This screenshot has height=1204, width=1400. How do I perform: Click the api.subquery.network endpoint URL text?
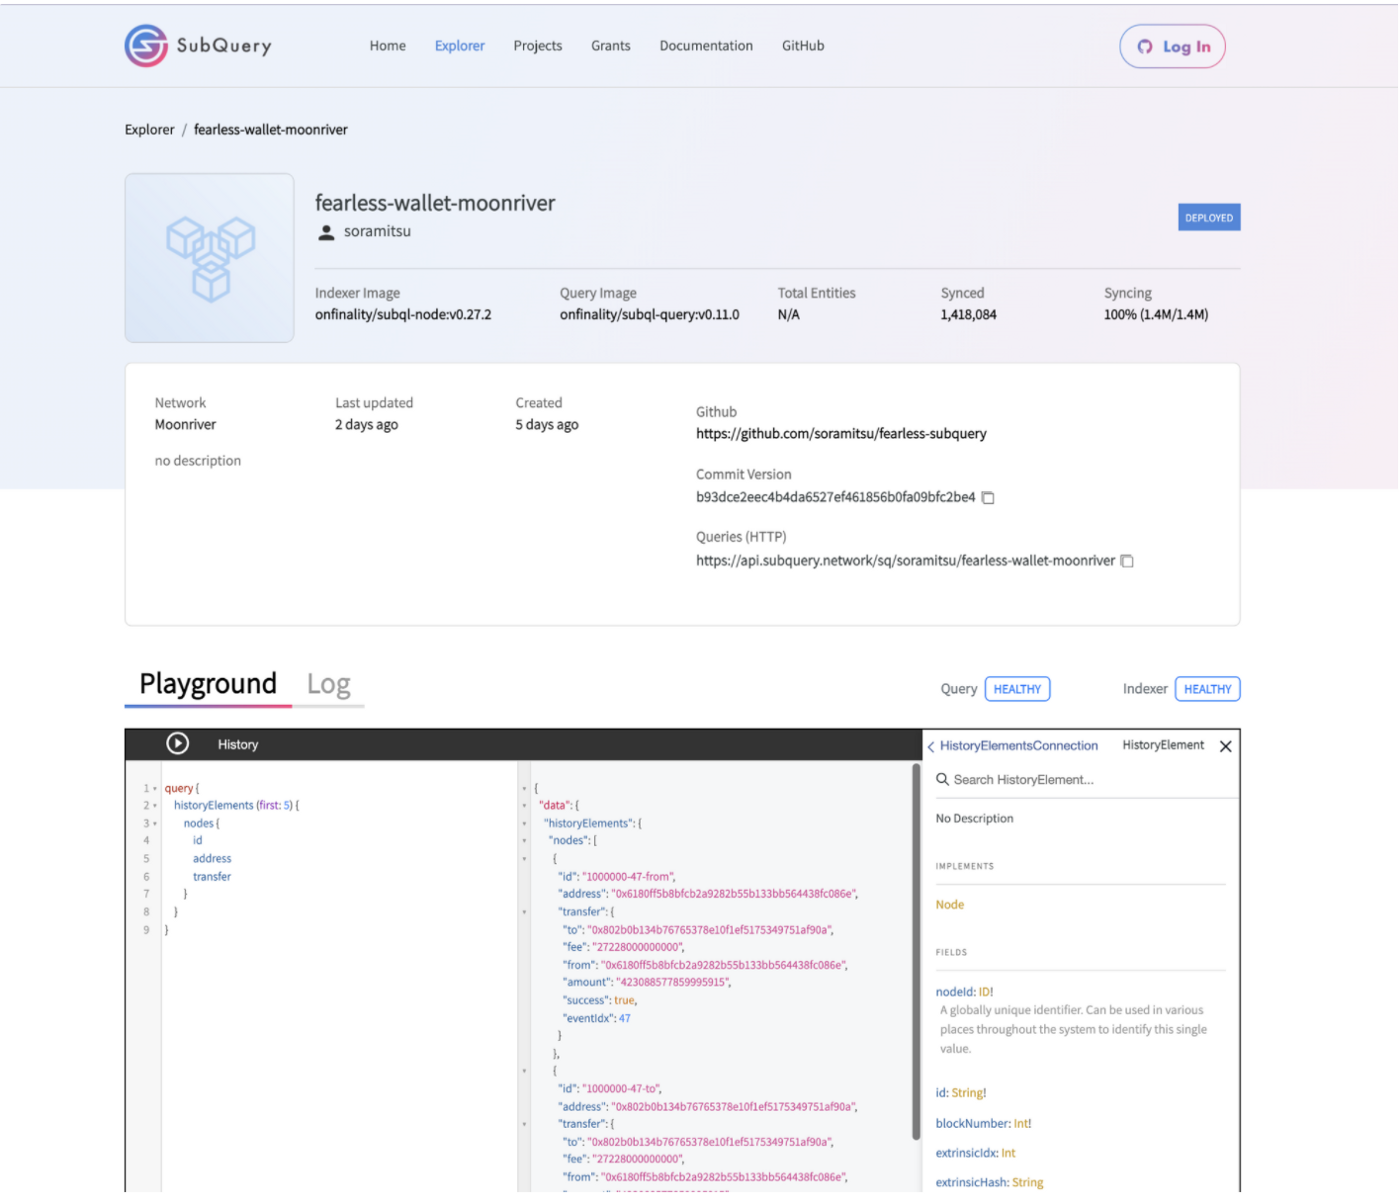point(905,561)
